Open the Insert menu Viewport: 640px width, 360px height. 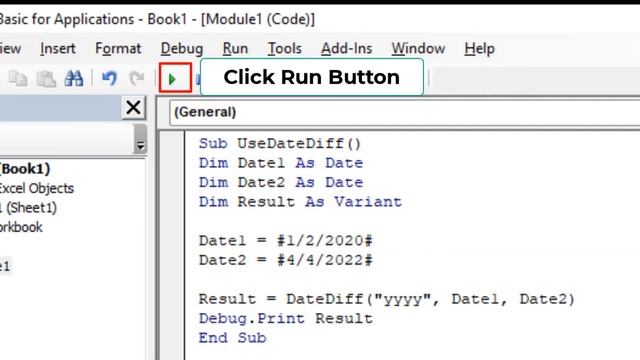pyautogui.click(x=58, y=49)
